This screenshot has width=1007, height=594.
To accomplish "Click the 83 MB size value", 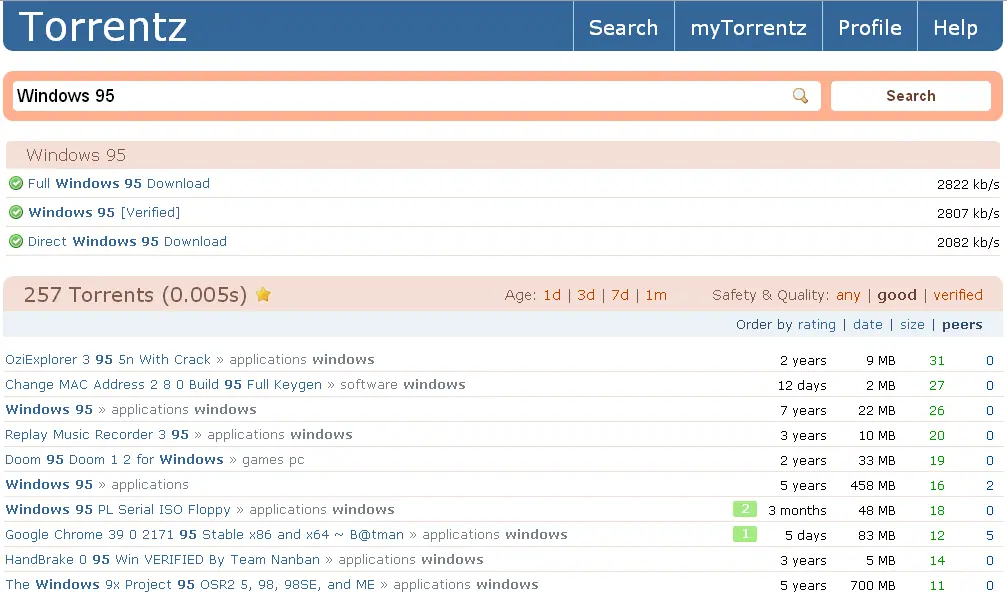I will (x=877, y=536).
